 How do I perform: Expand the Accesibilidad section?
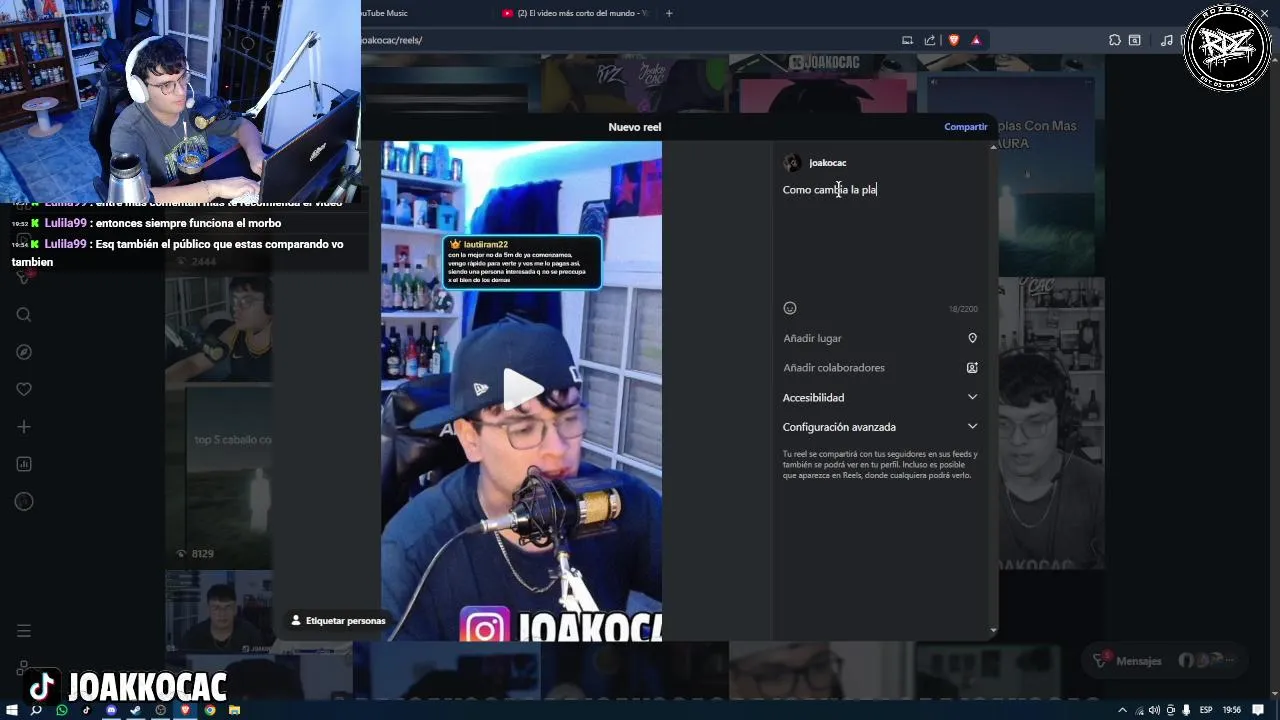pyautogui.click(x=880, y=397)
